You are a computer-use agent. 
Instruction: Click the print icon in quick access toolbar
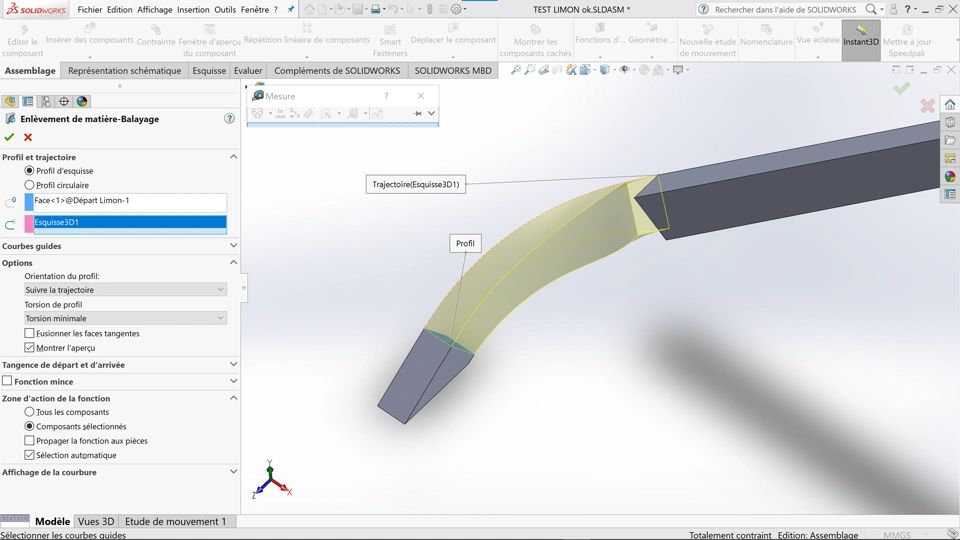375,9
